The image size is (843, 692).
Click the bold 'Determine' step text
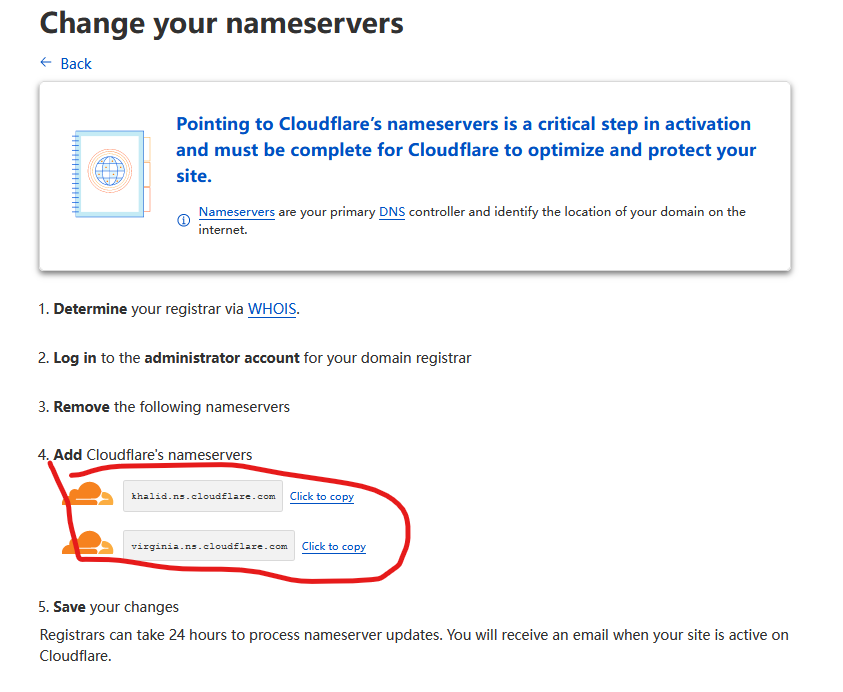pos(90,309)
